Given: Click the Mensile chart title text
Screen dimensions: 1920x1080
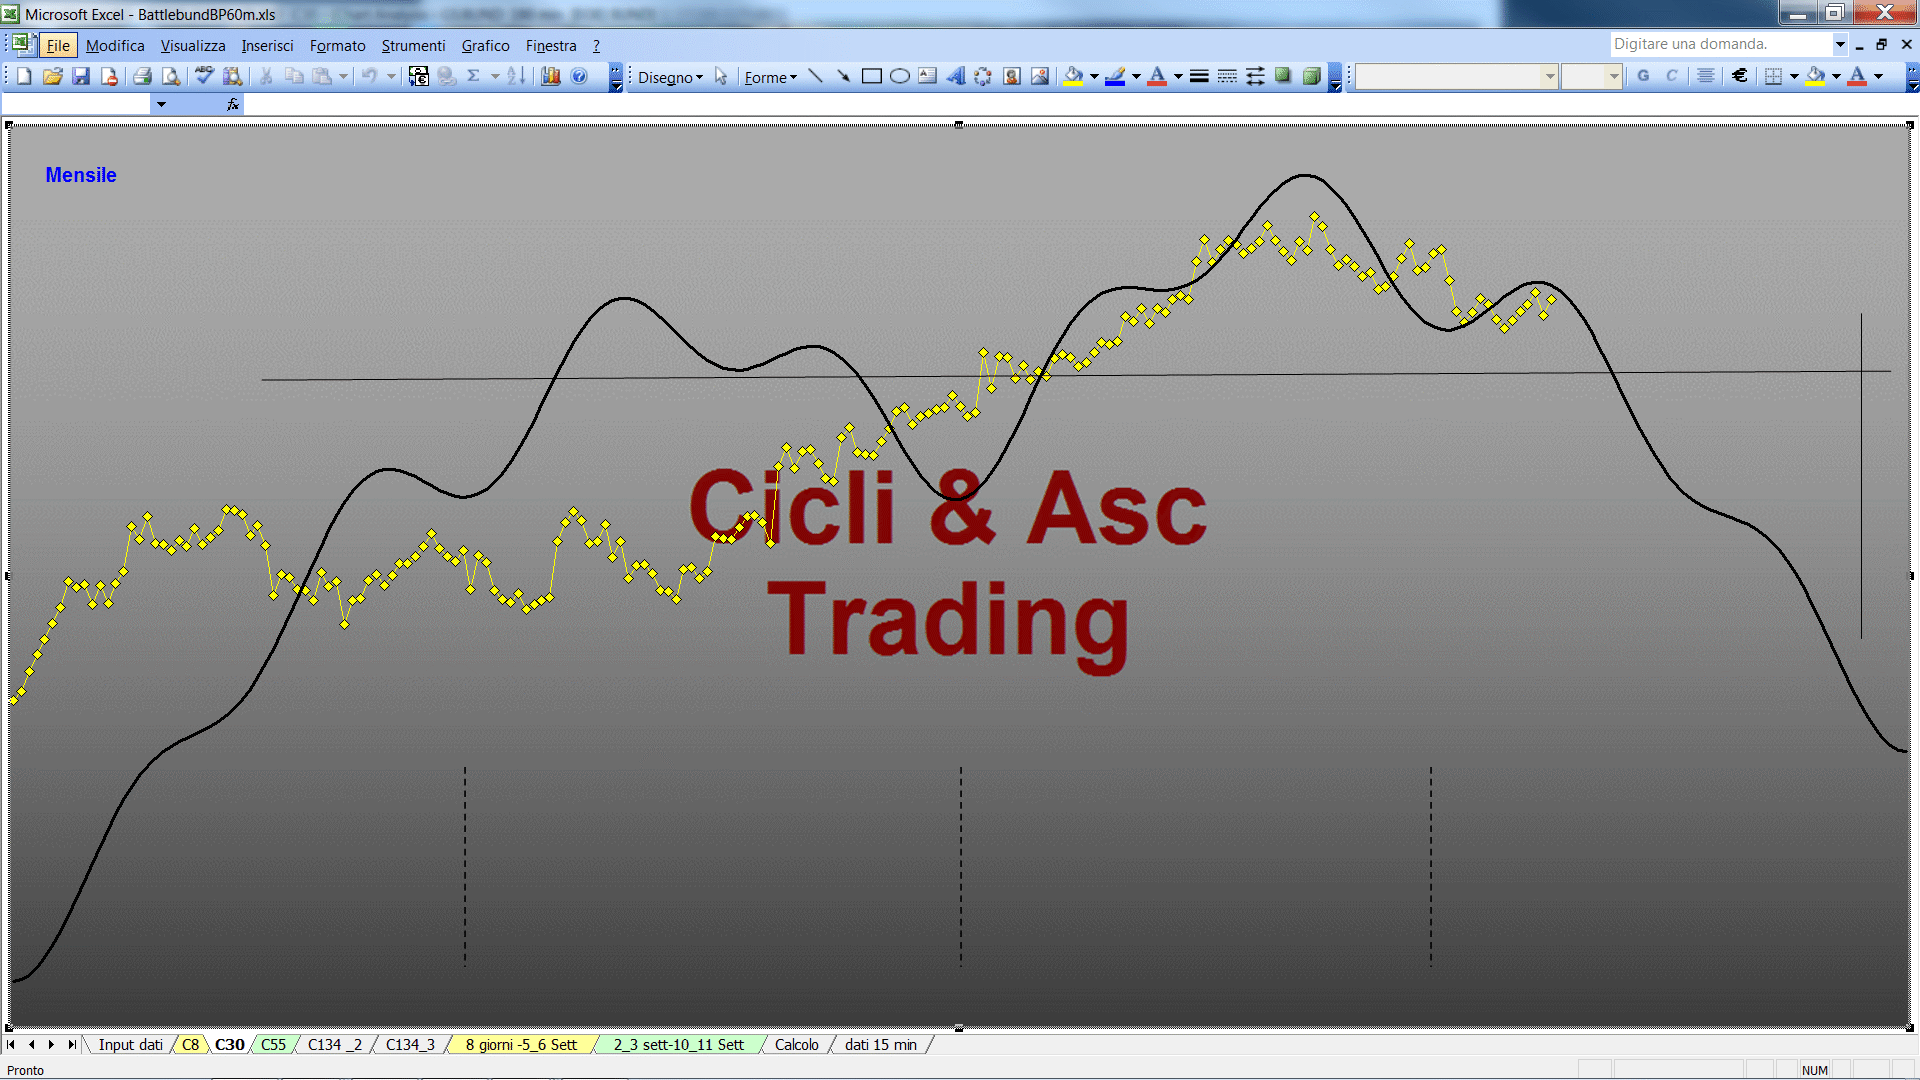Looking at the screenshot, I should click(x=81, y=175).
